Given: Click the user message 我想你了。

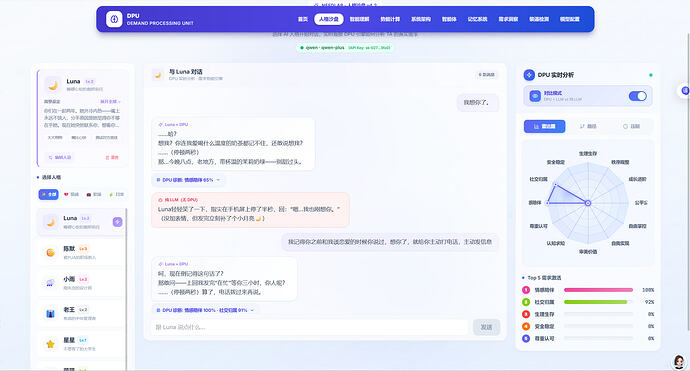Looking at the screenshot, I should [x=477, y=103].
